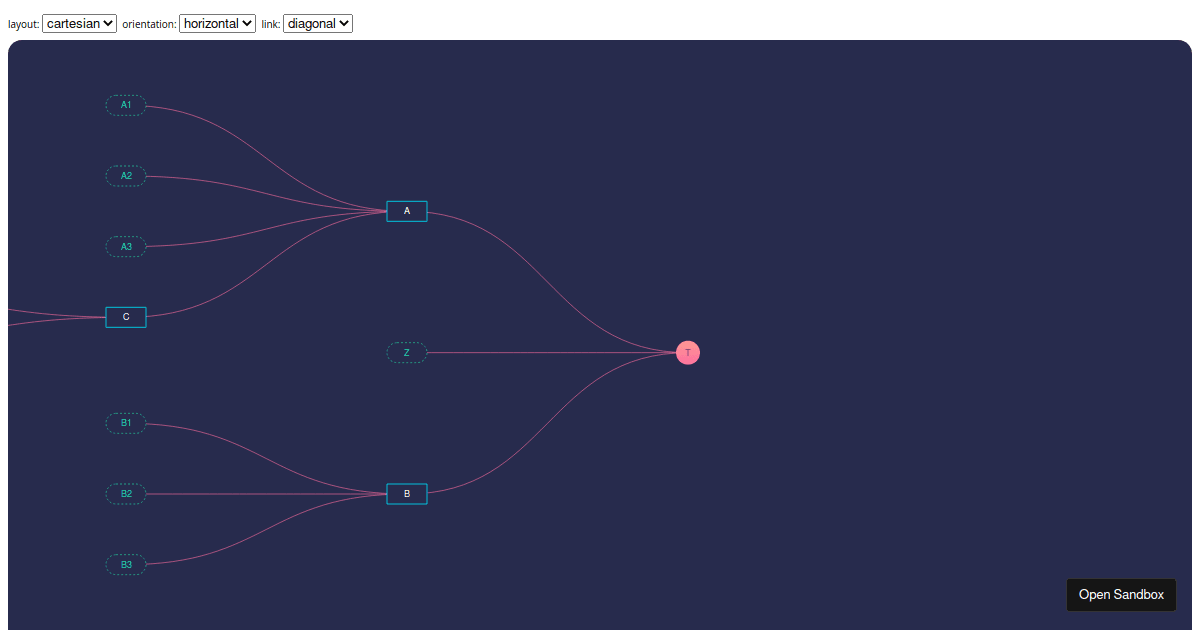Select the rectangular node C

coord(125,316)
